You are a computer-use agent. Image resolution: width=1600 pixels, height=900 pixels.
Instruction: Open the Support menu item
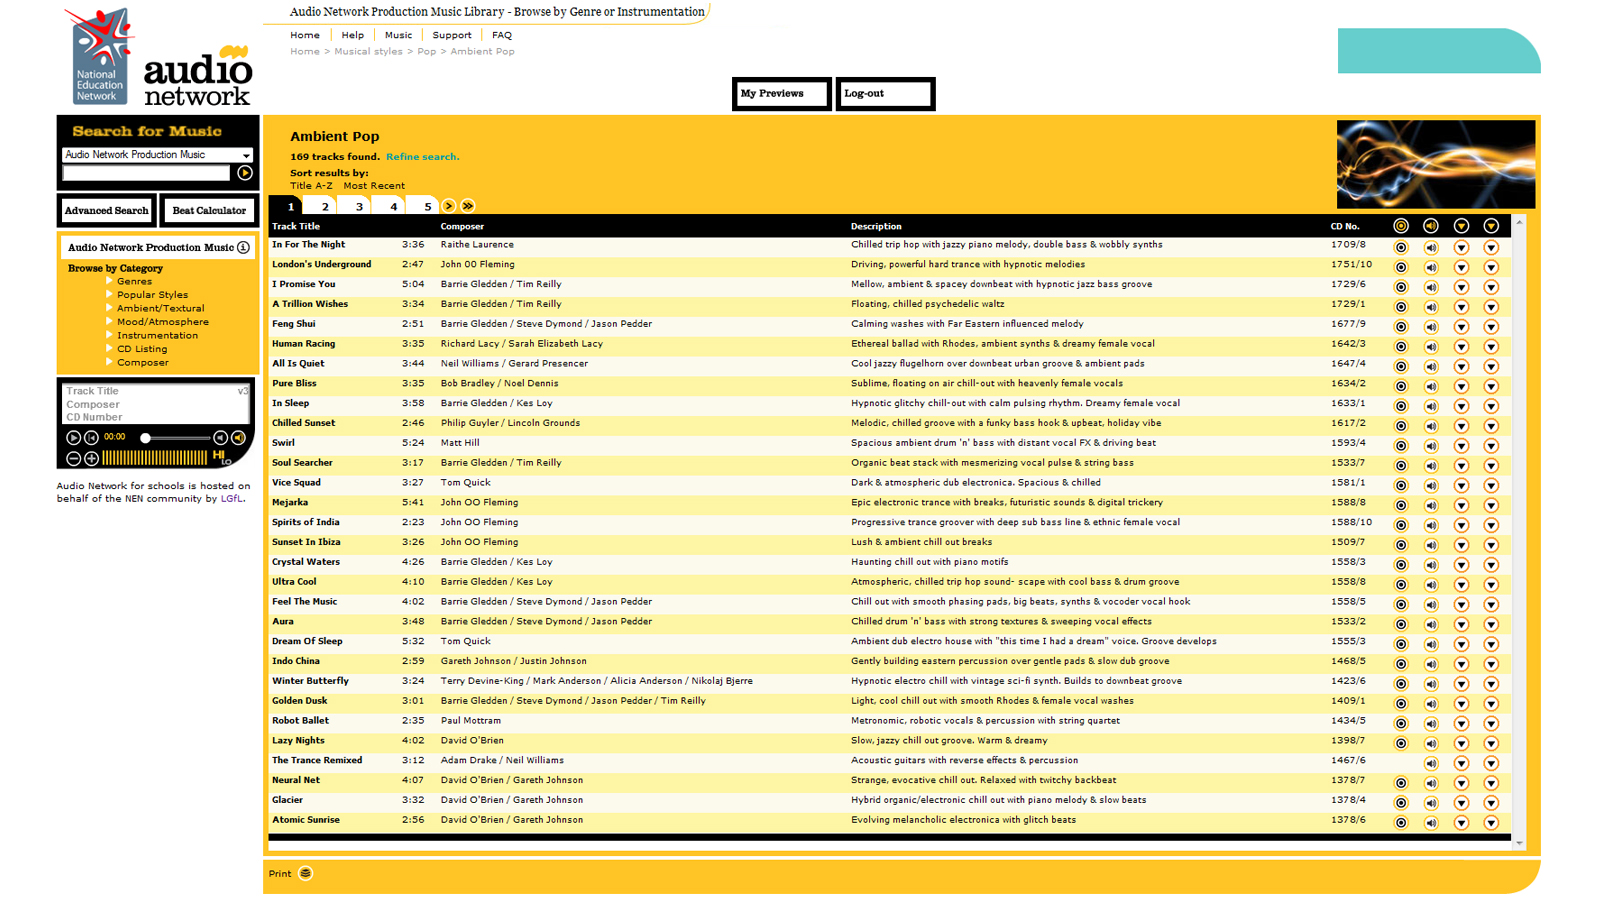click(x=452, y=35)
